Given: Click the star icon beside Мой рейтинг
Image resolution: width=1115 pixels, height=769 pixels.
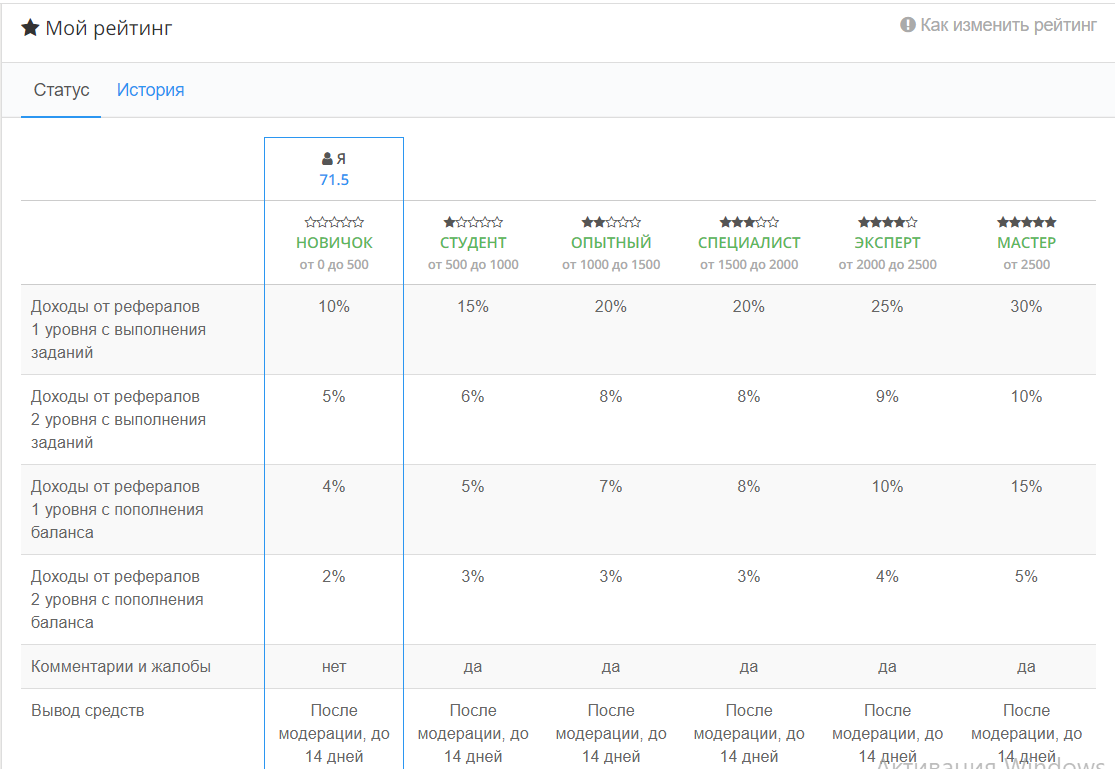Looking at the screenshot, I should tap(30, 28).
